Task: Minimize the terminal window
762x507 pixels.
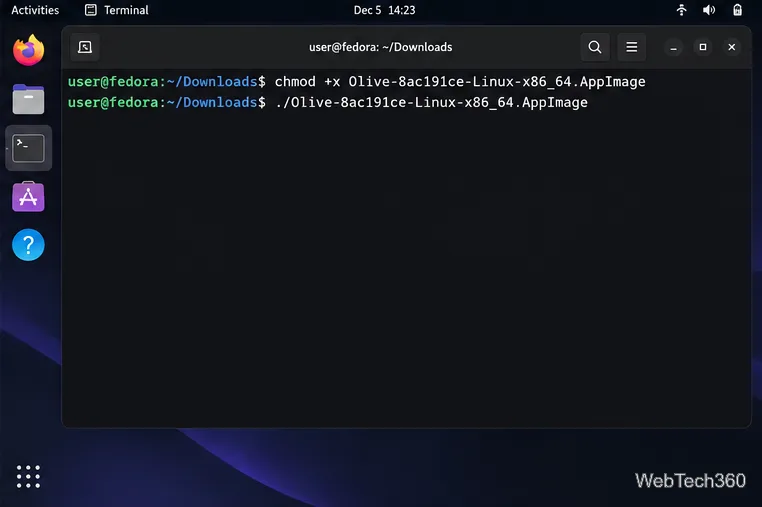Action: click(x=674, y=48)
